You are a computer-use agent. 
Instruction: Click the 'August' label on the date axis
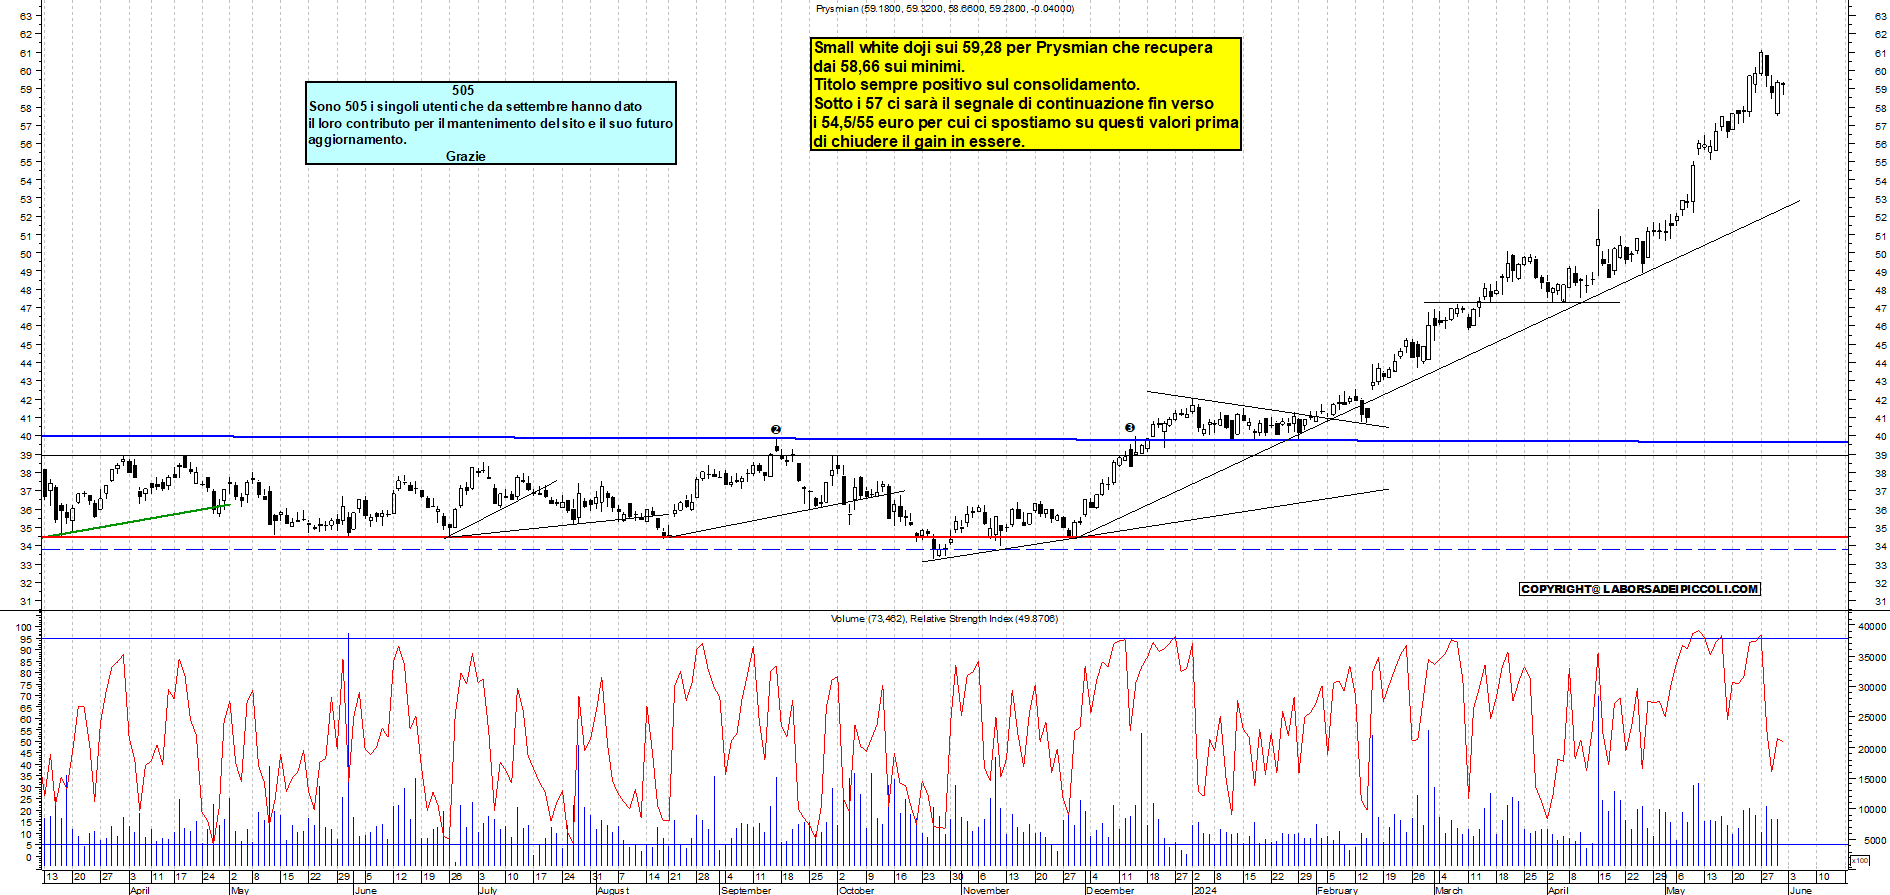pyautogui.click(x=613, y=890)
